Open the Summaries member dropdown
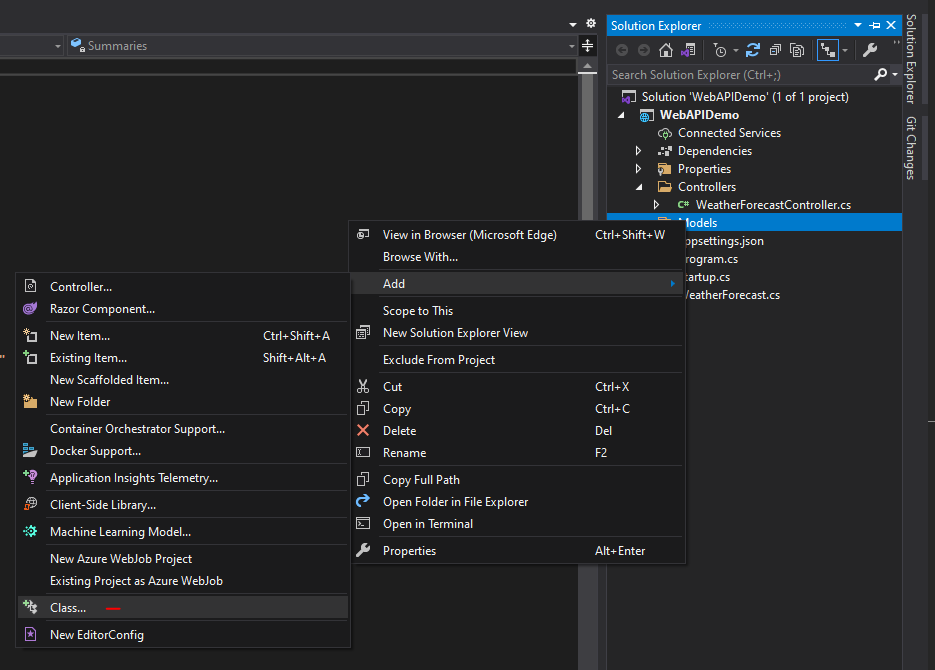This screenshot has width=935, height=670. [571, 46]
